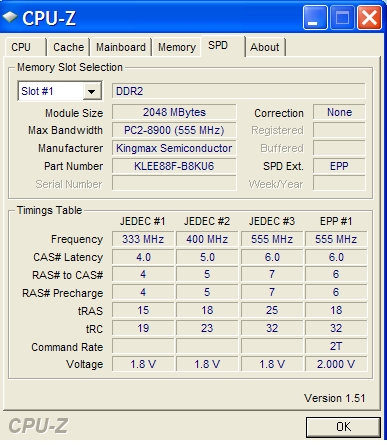Click the JEDEC #3 RAS# Precharge value 7
The image size is (387, 445).
coord(272,292)
